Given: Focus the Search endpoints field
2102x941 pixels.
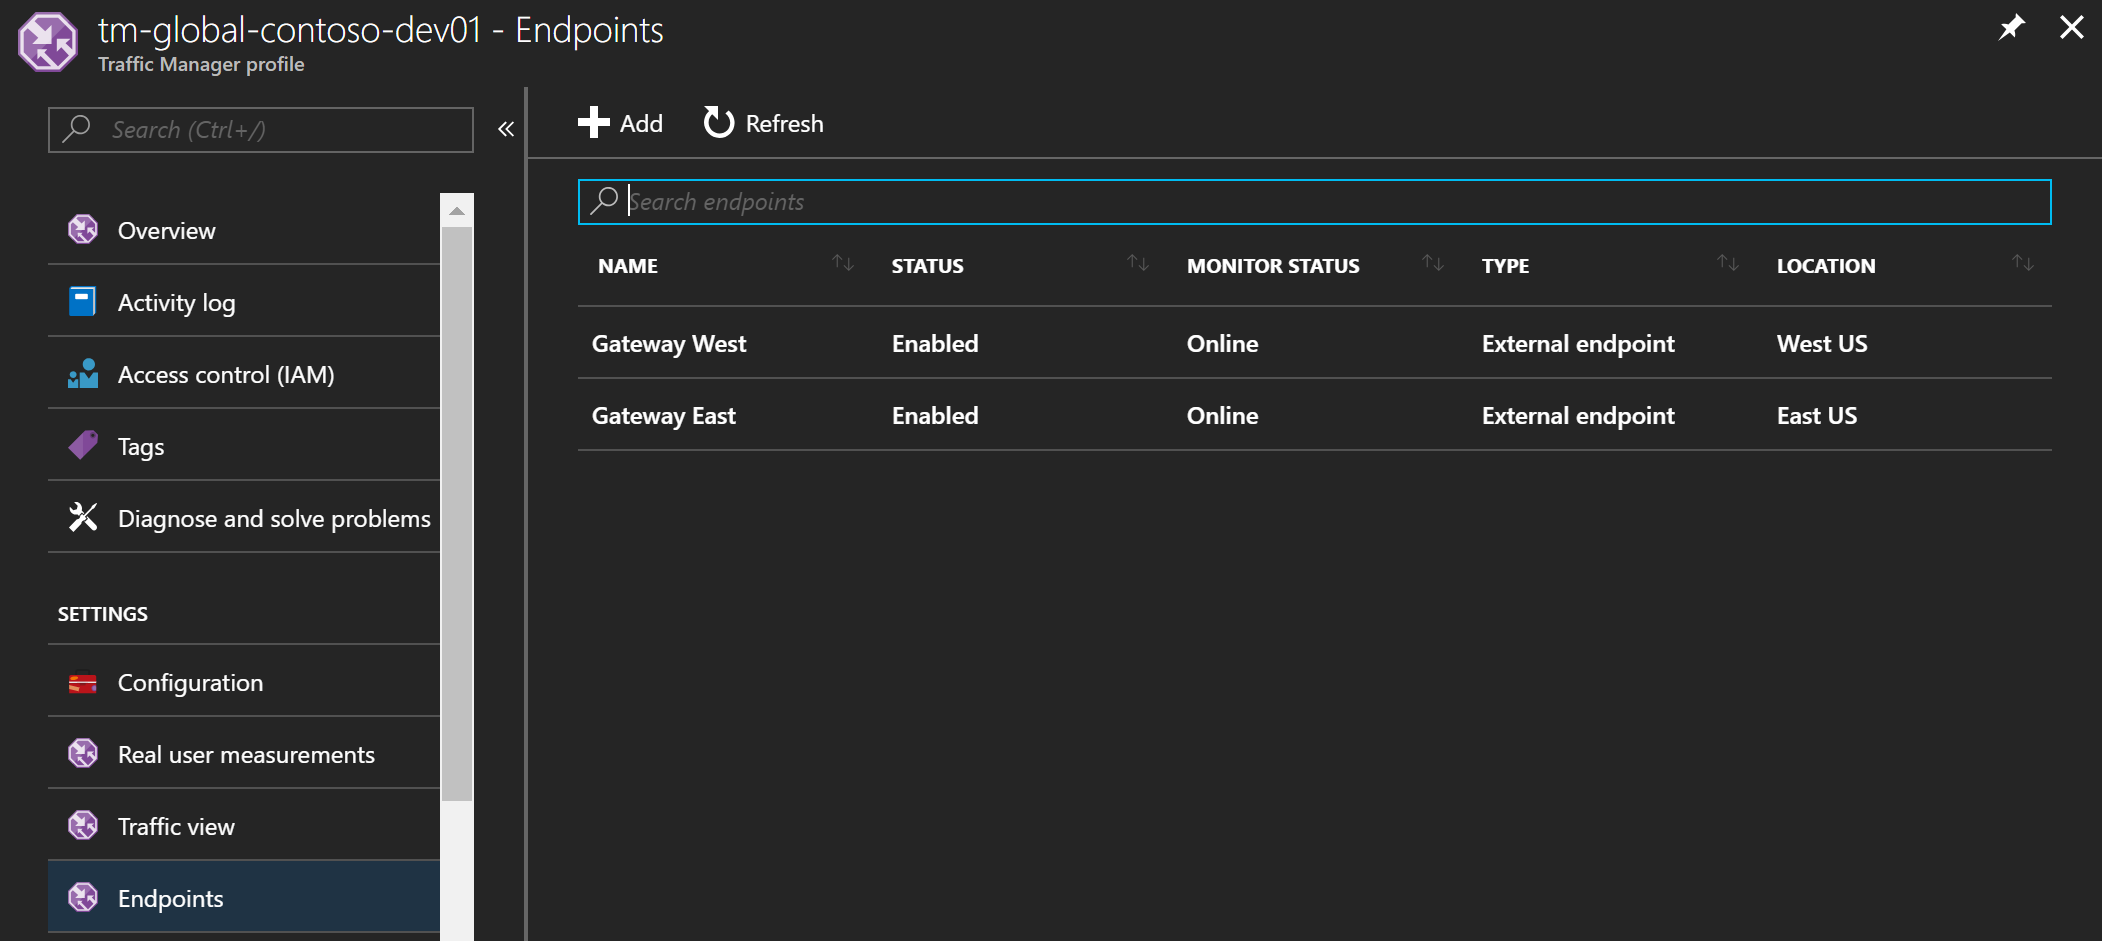Looking at the screenshot, I should 1314,202.
